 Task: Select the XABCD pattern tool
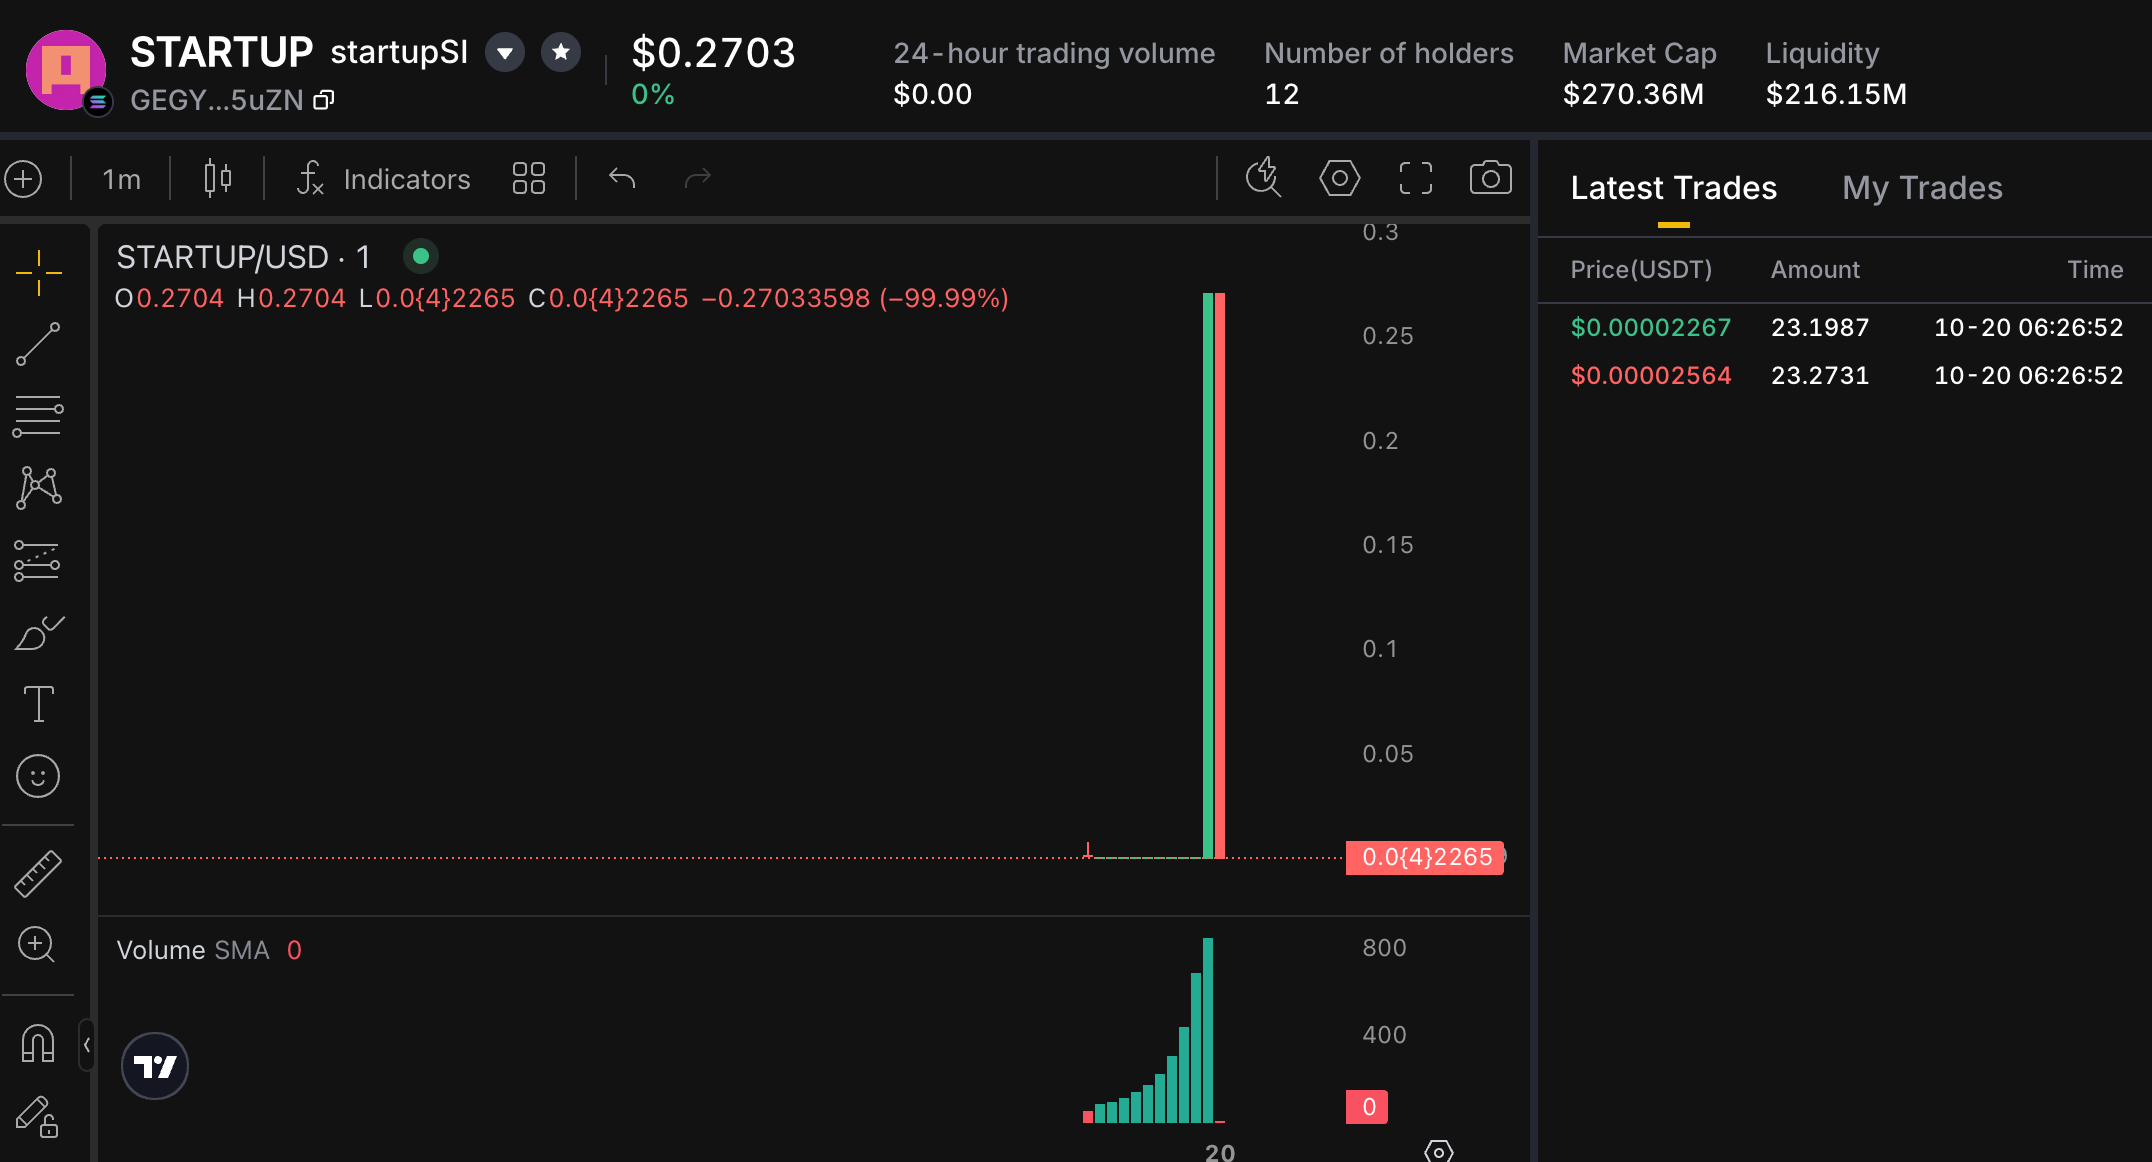coord(38,488)
